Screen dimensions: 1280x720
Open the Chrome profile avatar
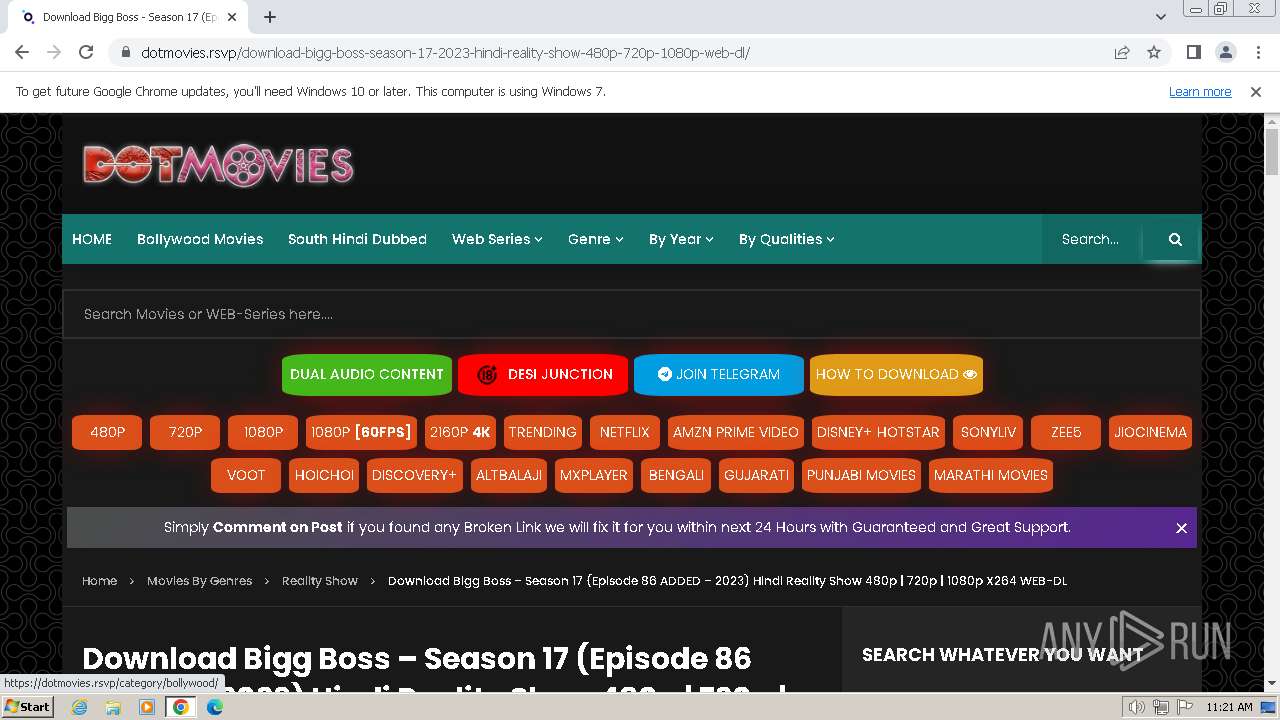[x=1226, y=53]
